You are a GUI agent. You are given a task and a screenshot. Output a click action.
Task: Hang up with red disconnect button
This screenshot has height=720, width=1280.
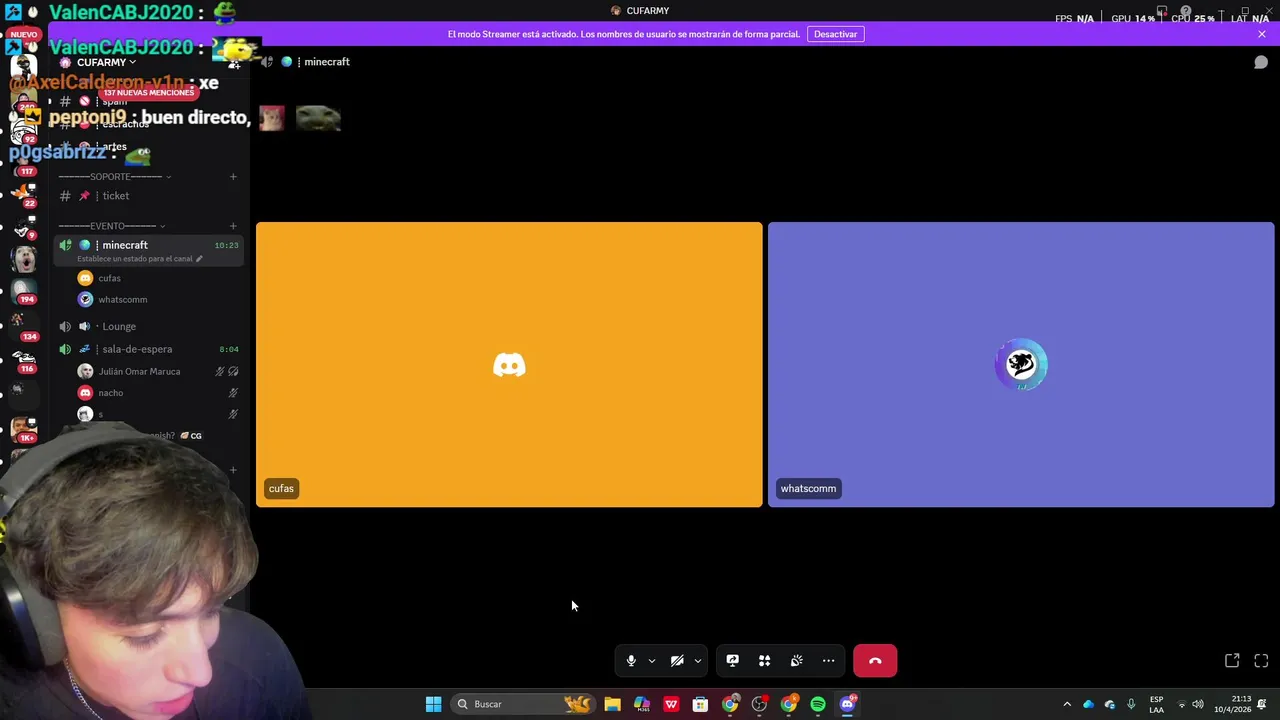pyautogui.click(x=875, y=661)
